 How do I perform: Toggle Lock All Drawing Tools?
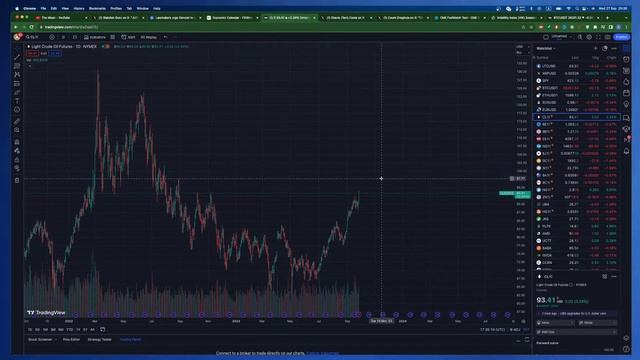click(17, 160)
